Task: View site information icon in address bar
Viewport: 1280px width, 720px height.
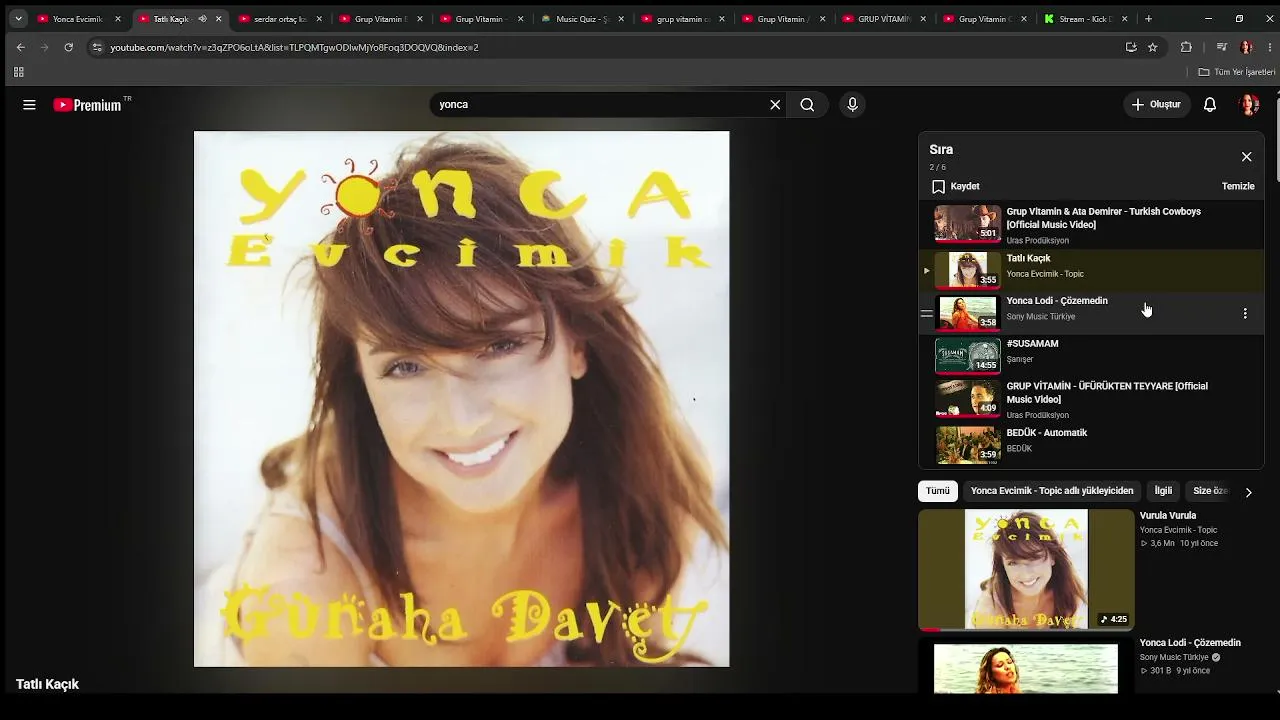Action: (97, 47)
